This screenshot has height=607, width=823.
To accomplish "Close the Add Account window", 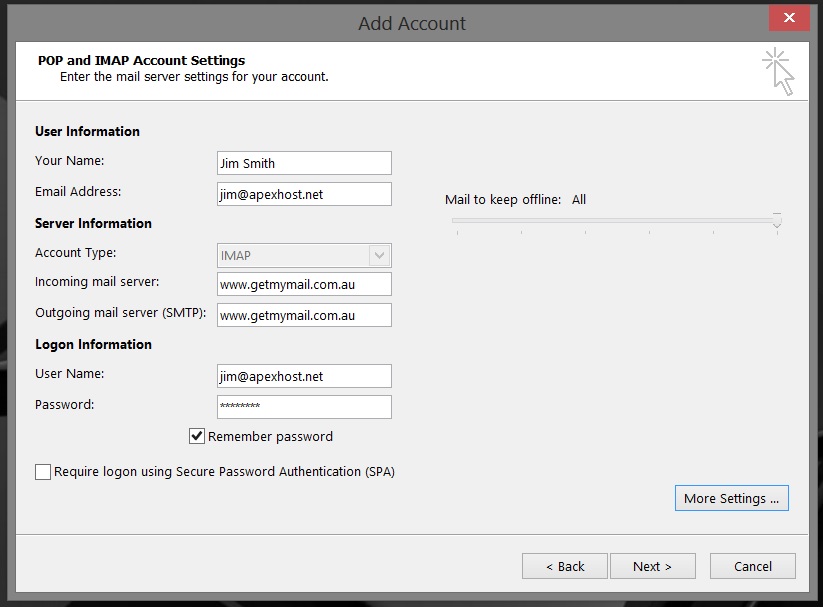I will [789, 17].
